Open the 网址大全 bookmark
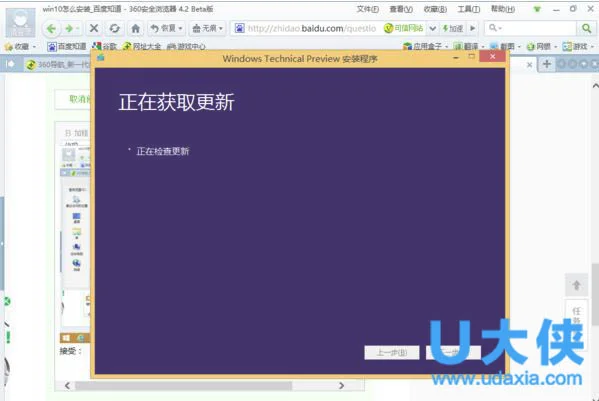599x401 pixels. tap(142, 47)
